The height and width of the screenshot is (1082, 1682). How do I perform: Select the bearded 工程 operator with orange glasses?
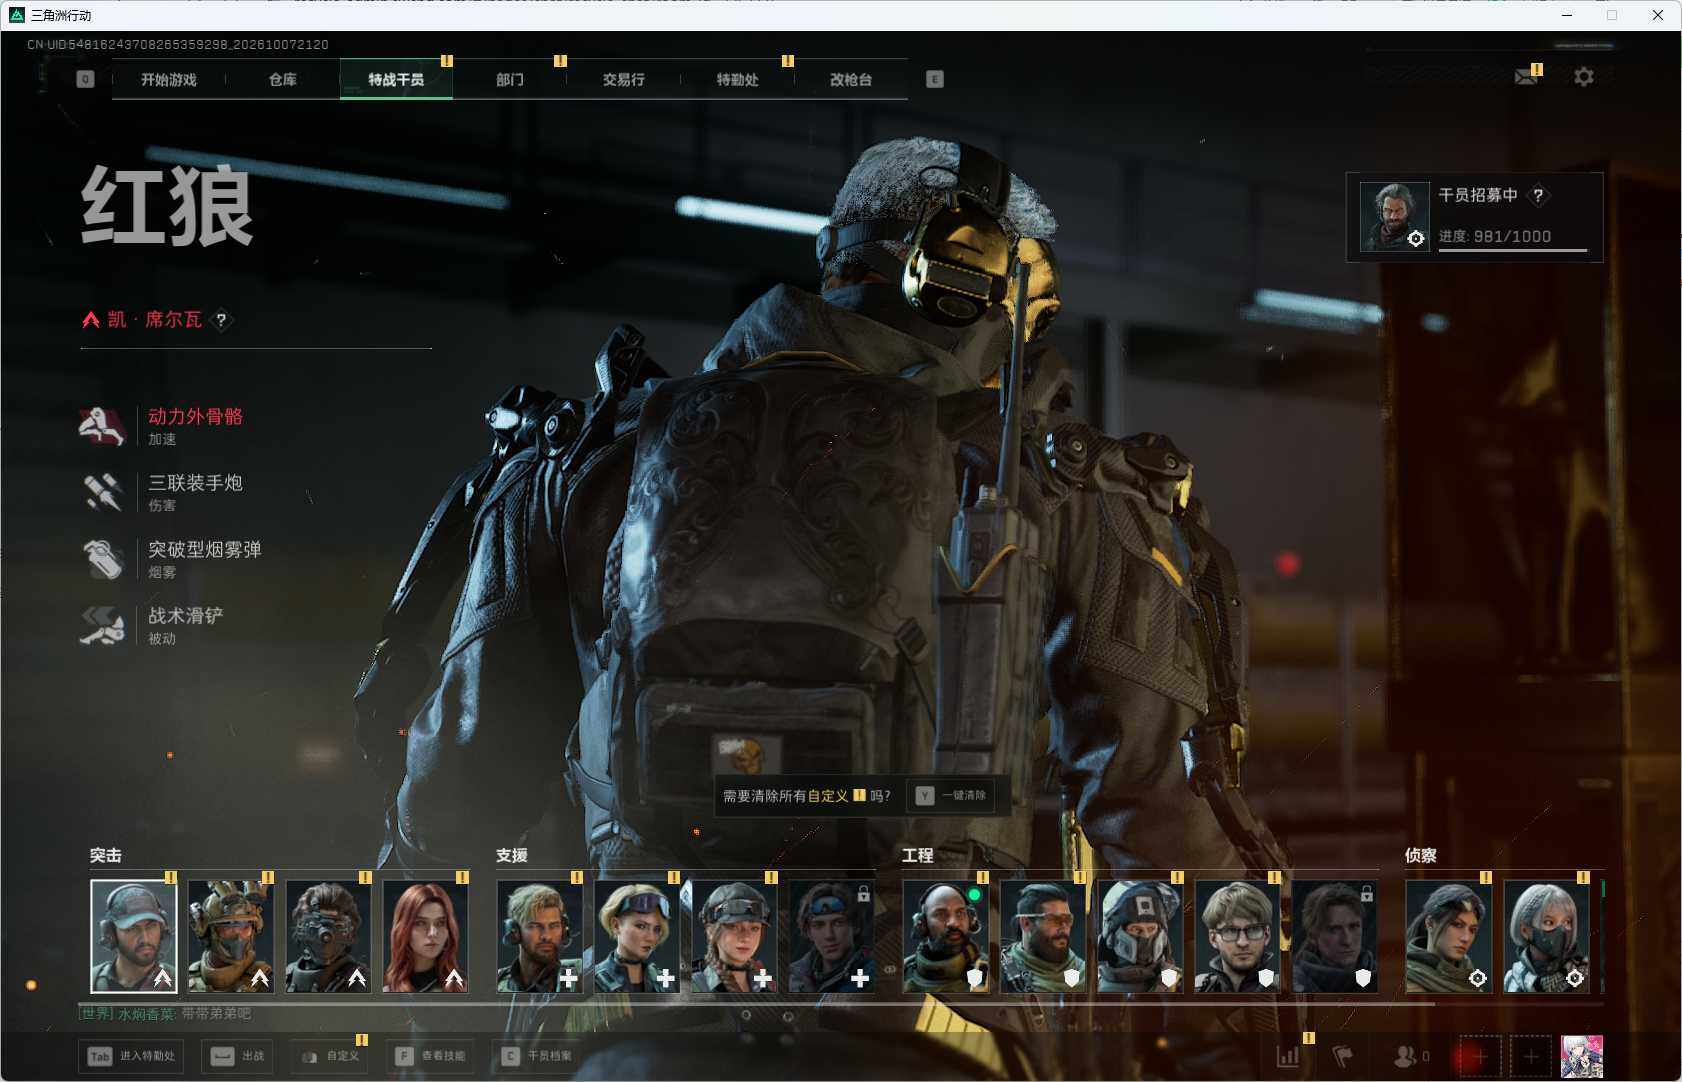click(x=1043, y=936)
